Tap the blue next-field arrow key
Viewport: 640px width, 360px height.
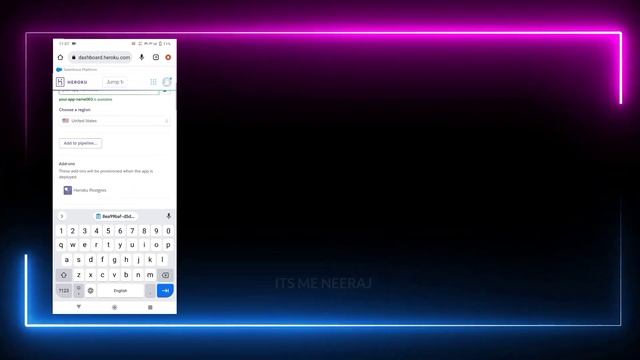[165, 291]
